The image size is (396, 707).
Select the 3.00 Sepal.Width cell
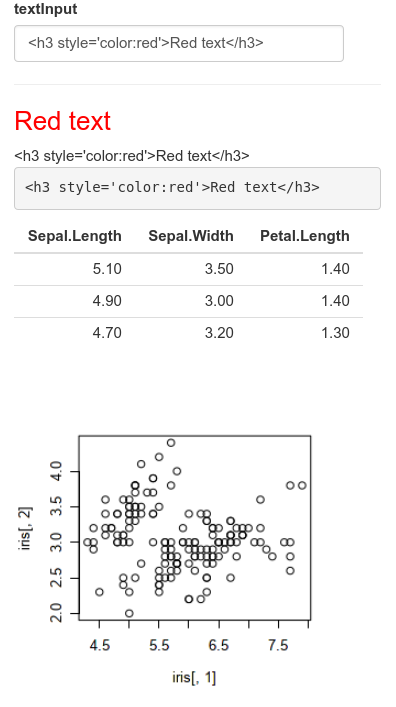[219, 301]
